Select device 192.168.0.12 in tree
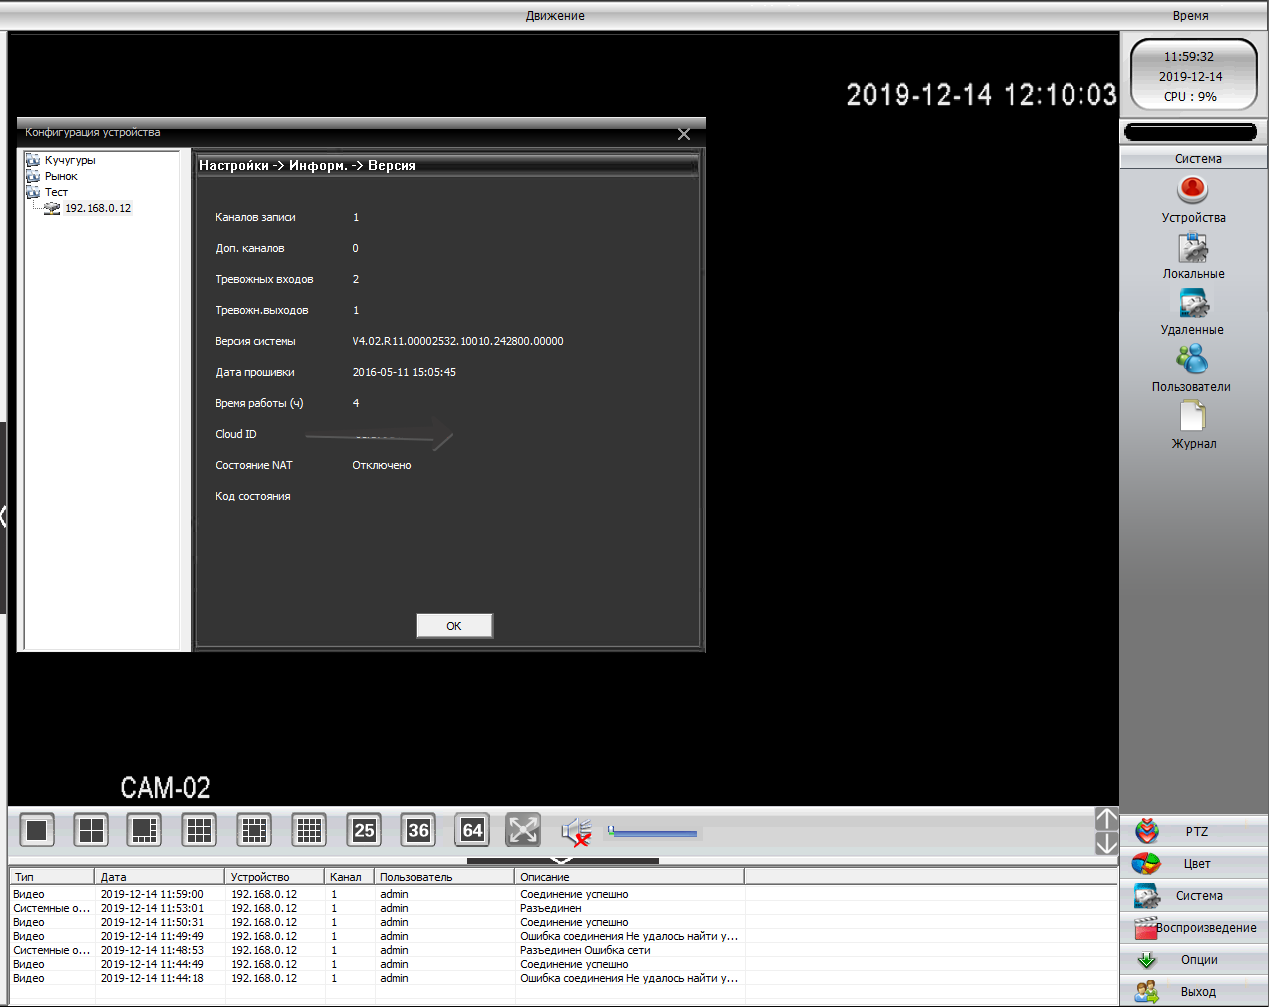Image resolution: width=1269 pixels, height=1007 pixels. pyautogui.click(x=97, y=208)
